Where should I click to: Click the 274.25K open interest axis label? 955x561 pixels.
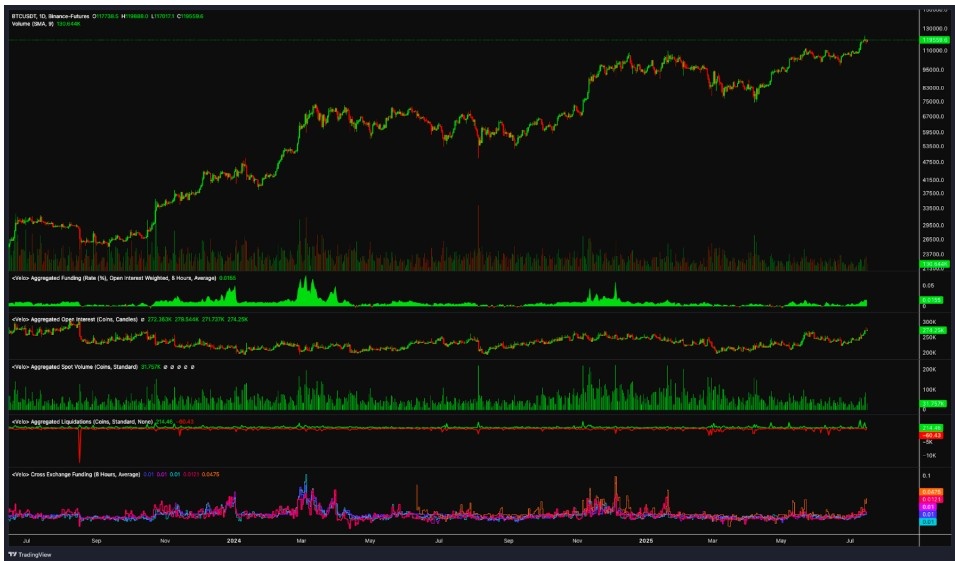click(x=934, y=330)
